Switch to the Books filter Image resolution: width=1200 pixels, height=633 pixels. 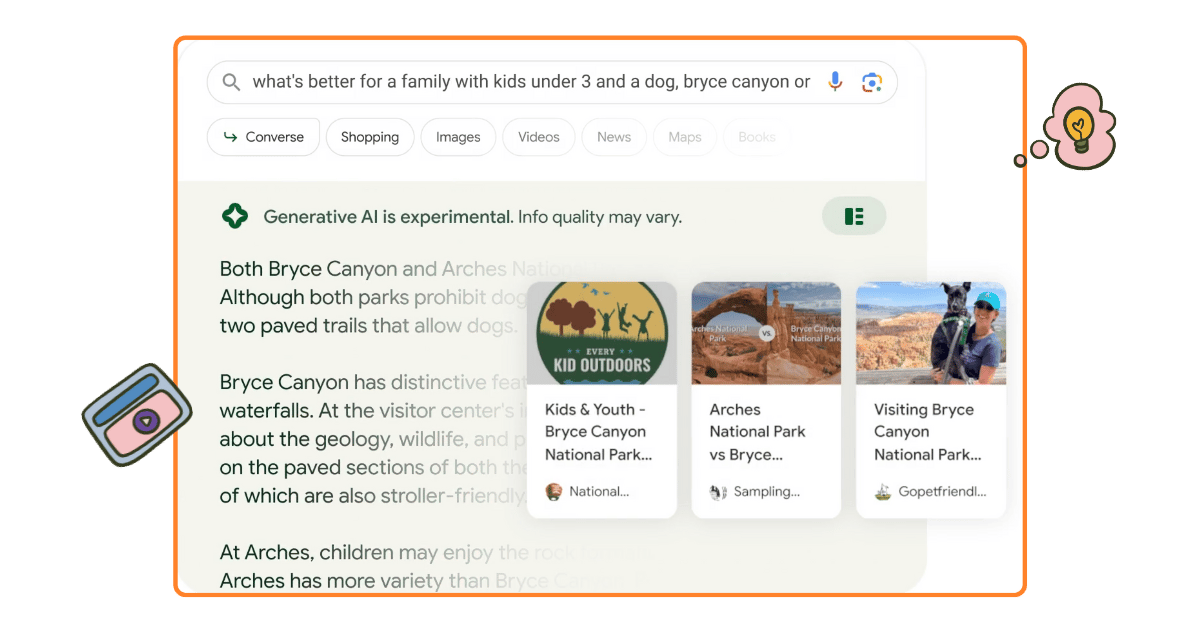click(757, 137)
